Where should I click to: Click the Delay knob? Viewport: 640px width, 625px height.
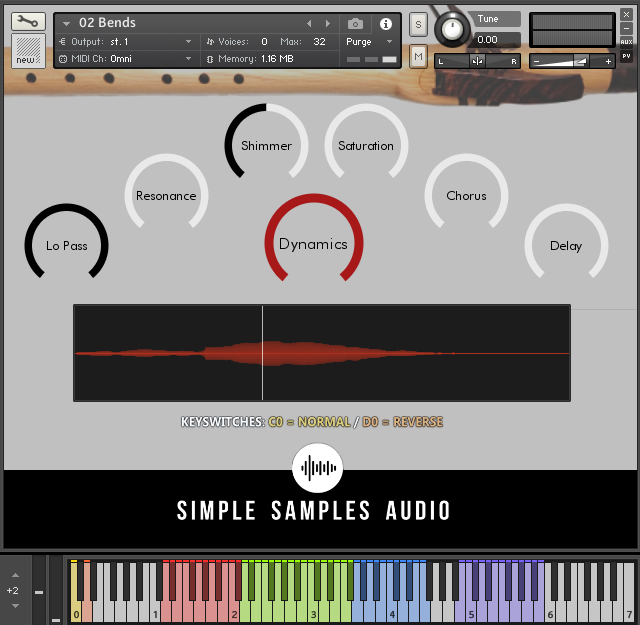click(x=566, y=242)
